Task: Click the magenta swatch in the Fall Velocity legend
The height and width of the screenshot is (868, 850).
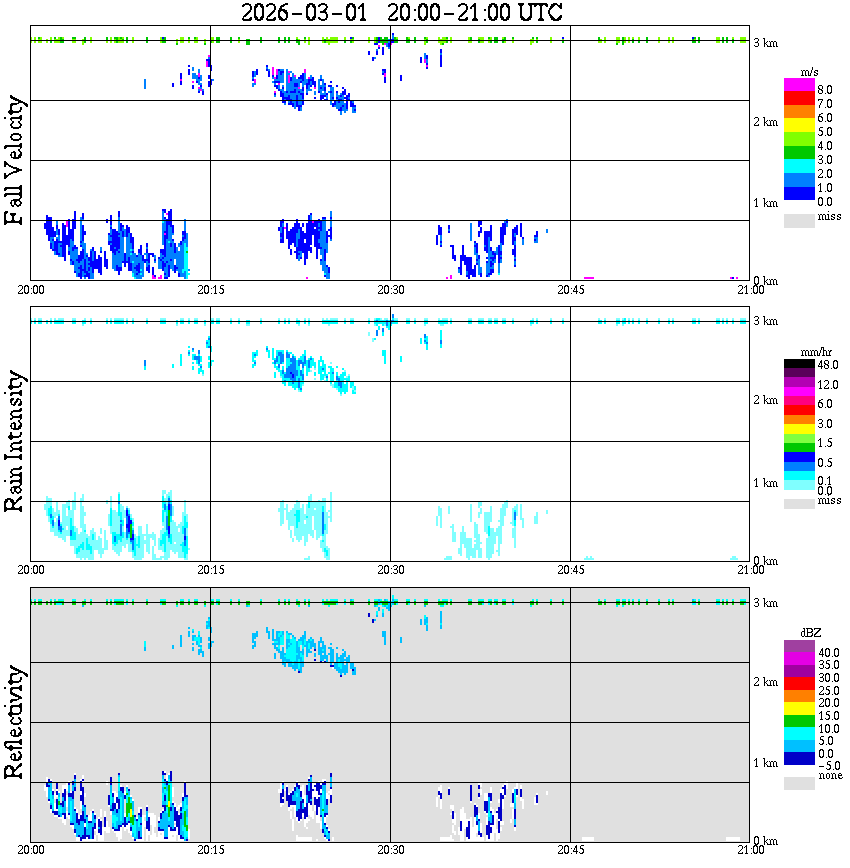Action: click(x=799, y=85)
